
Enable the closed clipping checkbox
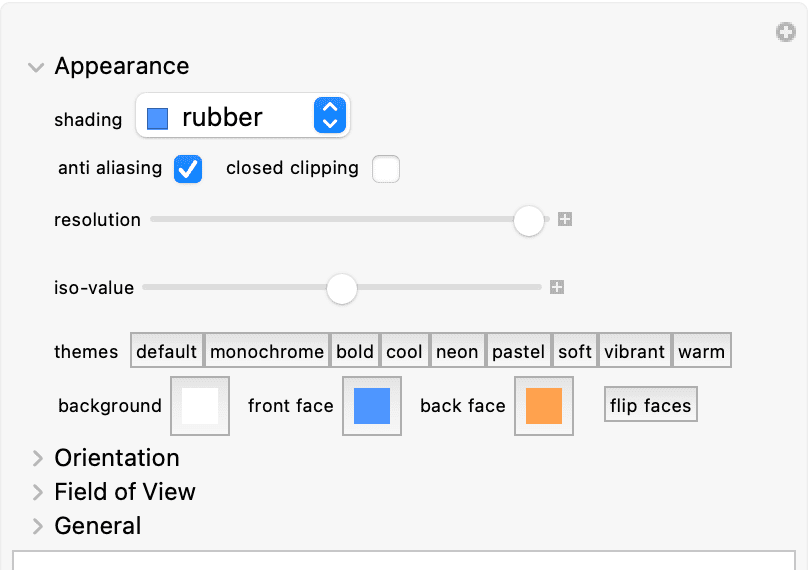tap(386, 169)
